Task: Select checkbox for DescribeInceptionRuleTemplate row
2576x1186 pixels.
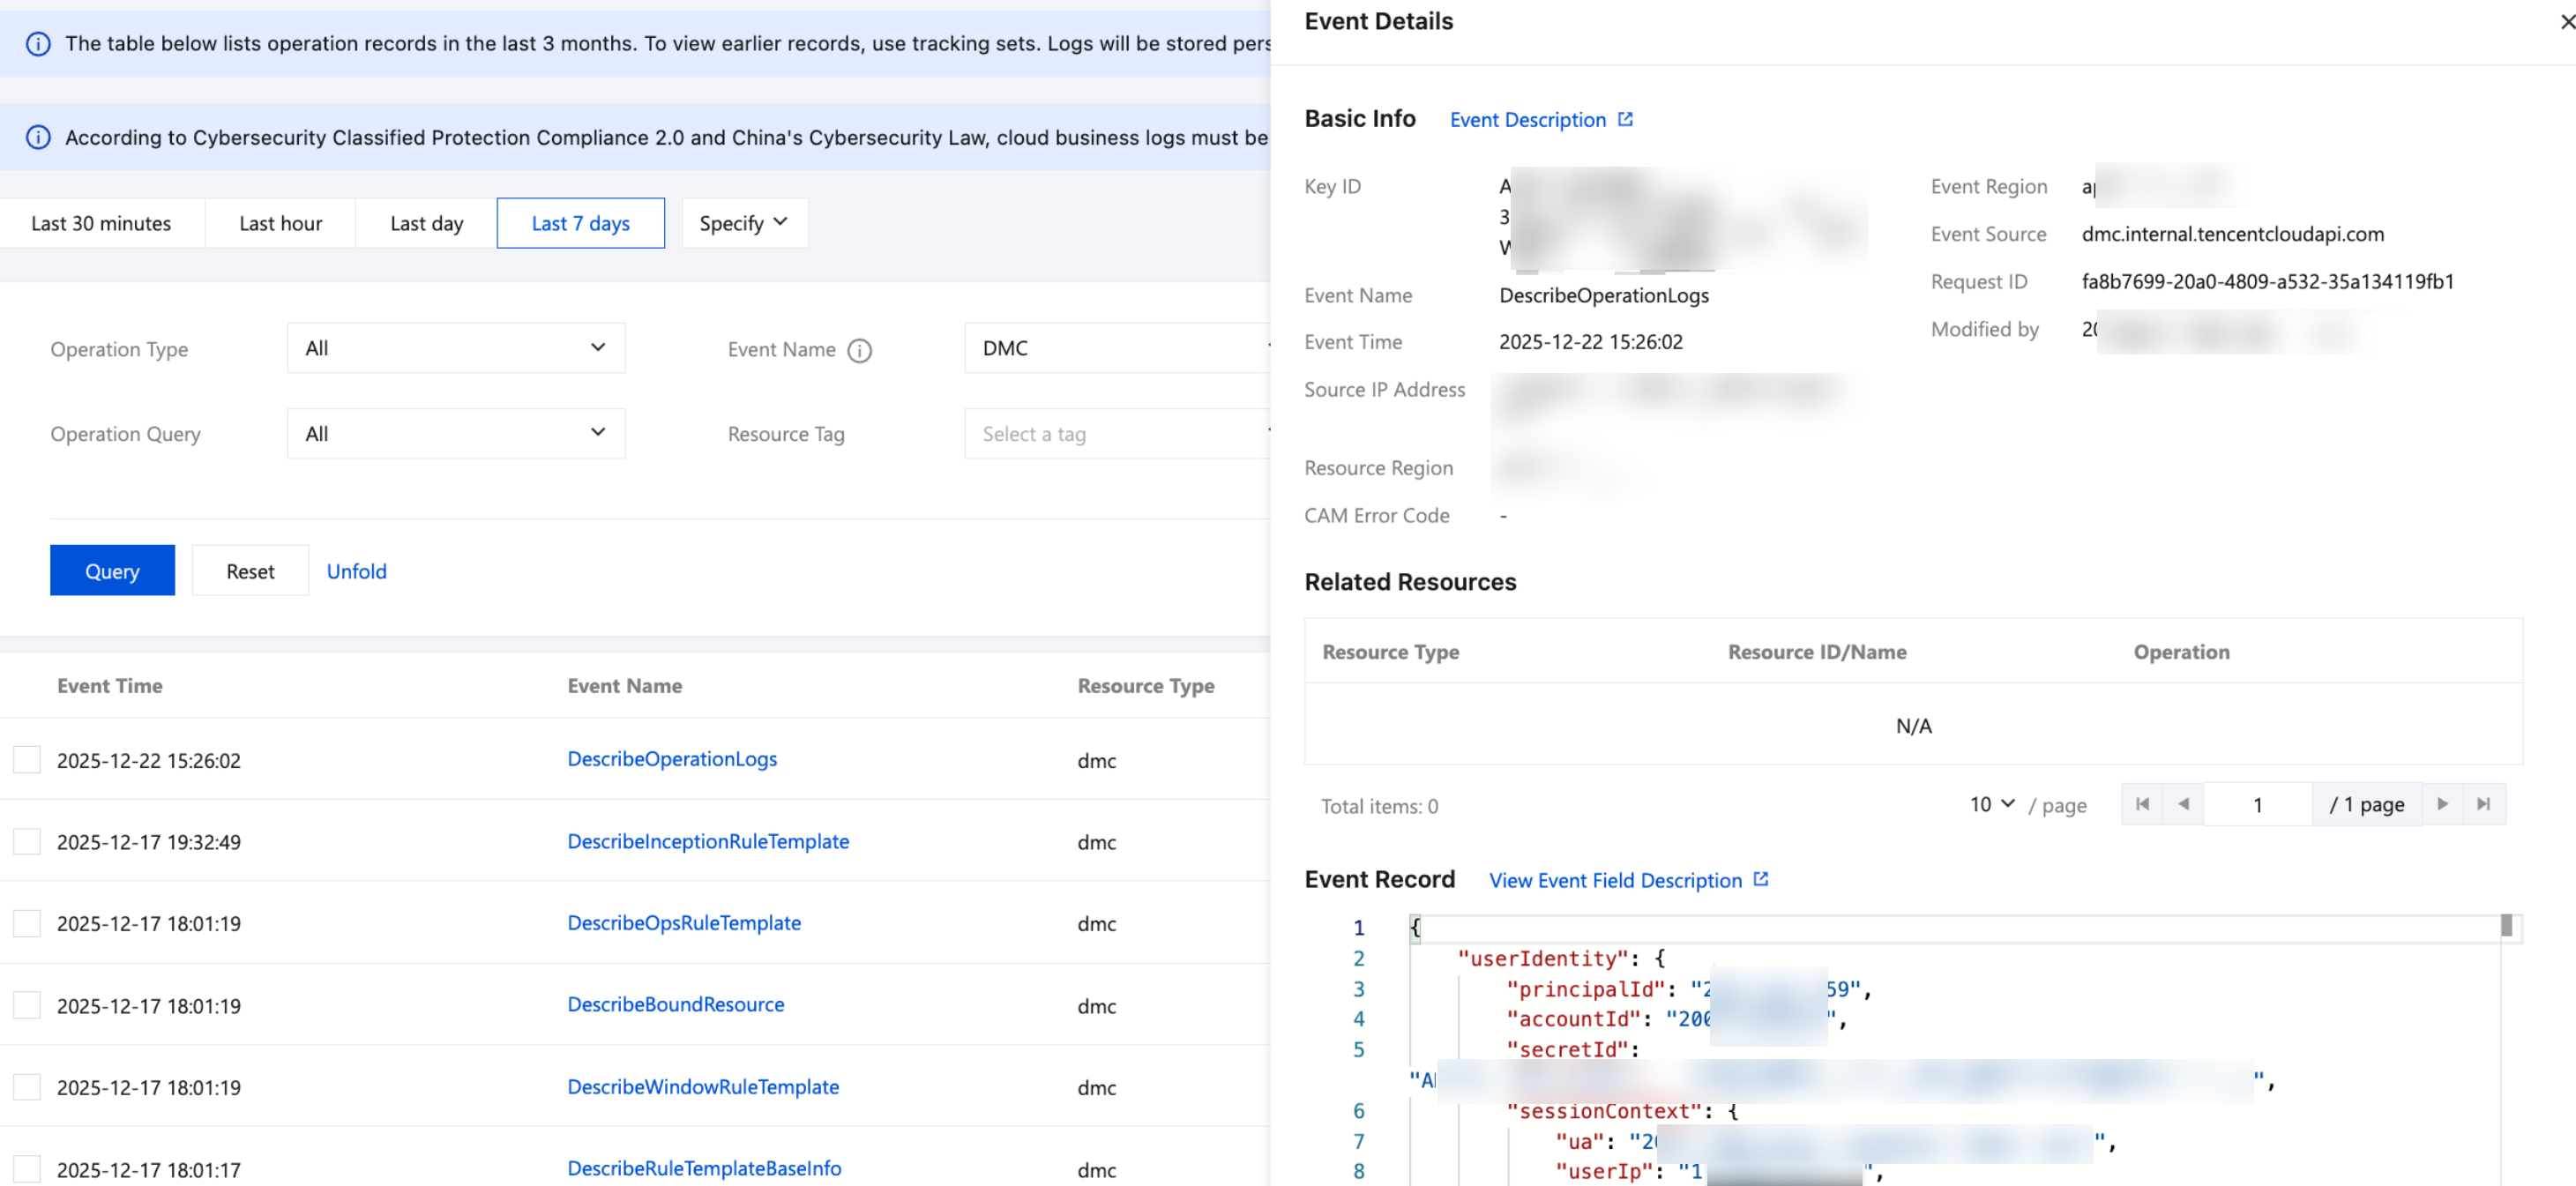Action: [27, 842]
